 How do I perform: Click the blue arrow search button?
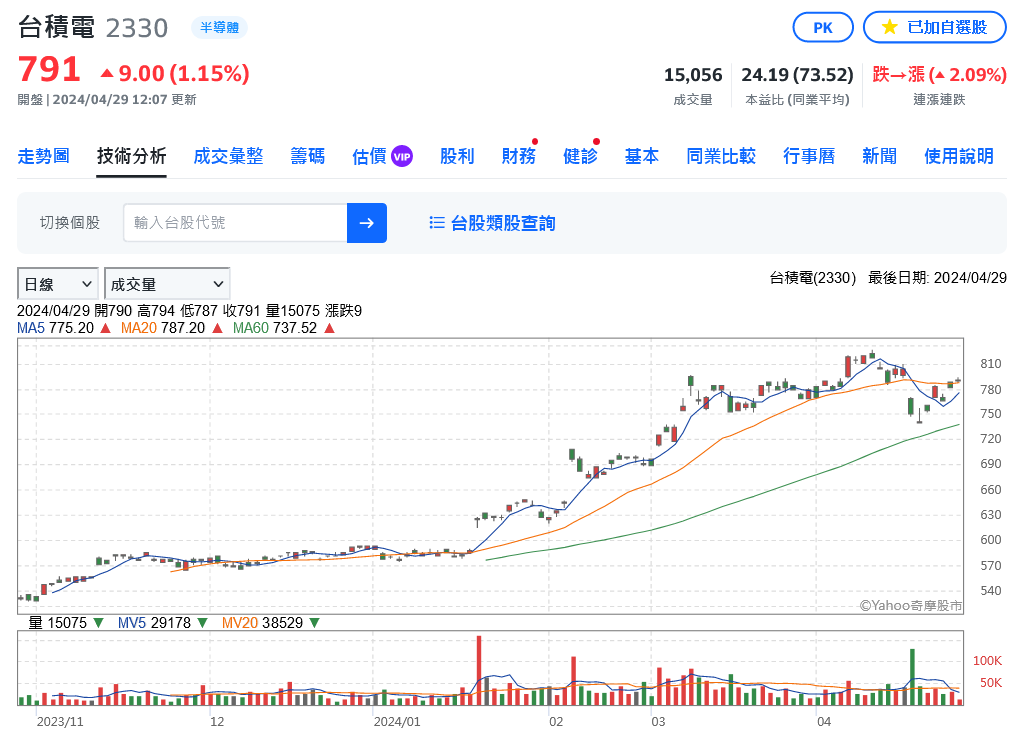point(367,223)
